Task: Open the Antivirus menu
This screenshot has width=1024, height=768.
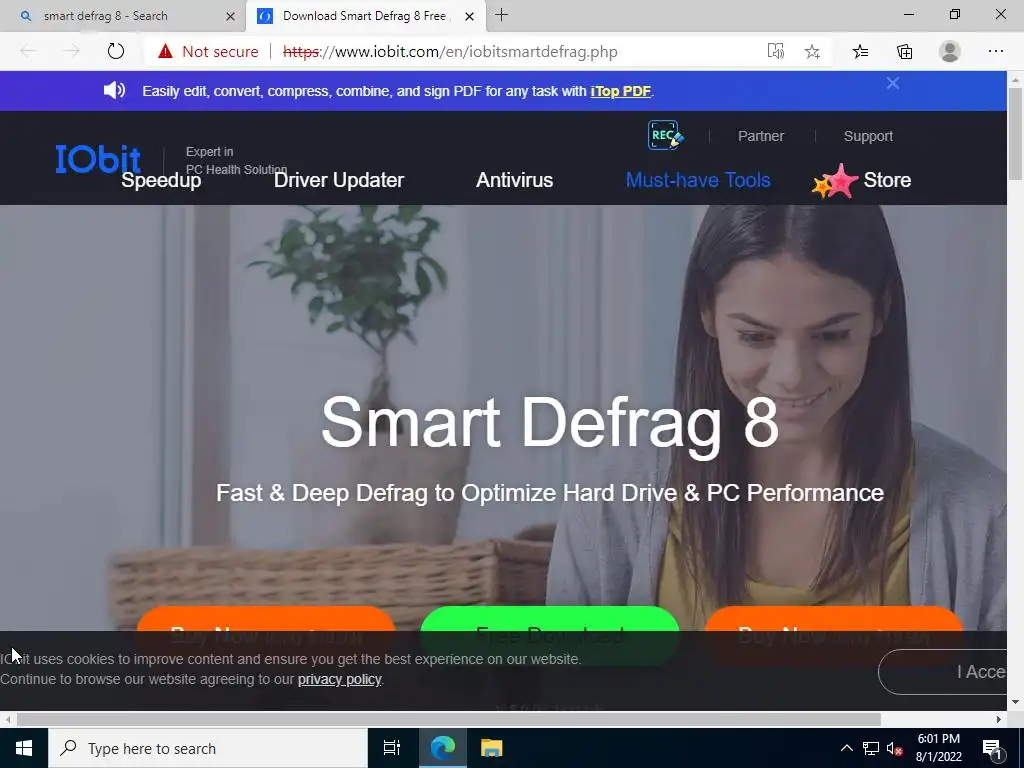Action: tap(515, 180)
